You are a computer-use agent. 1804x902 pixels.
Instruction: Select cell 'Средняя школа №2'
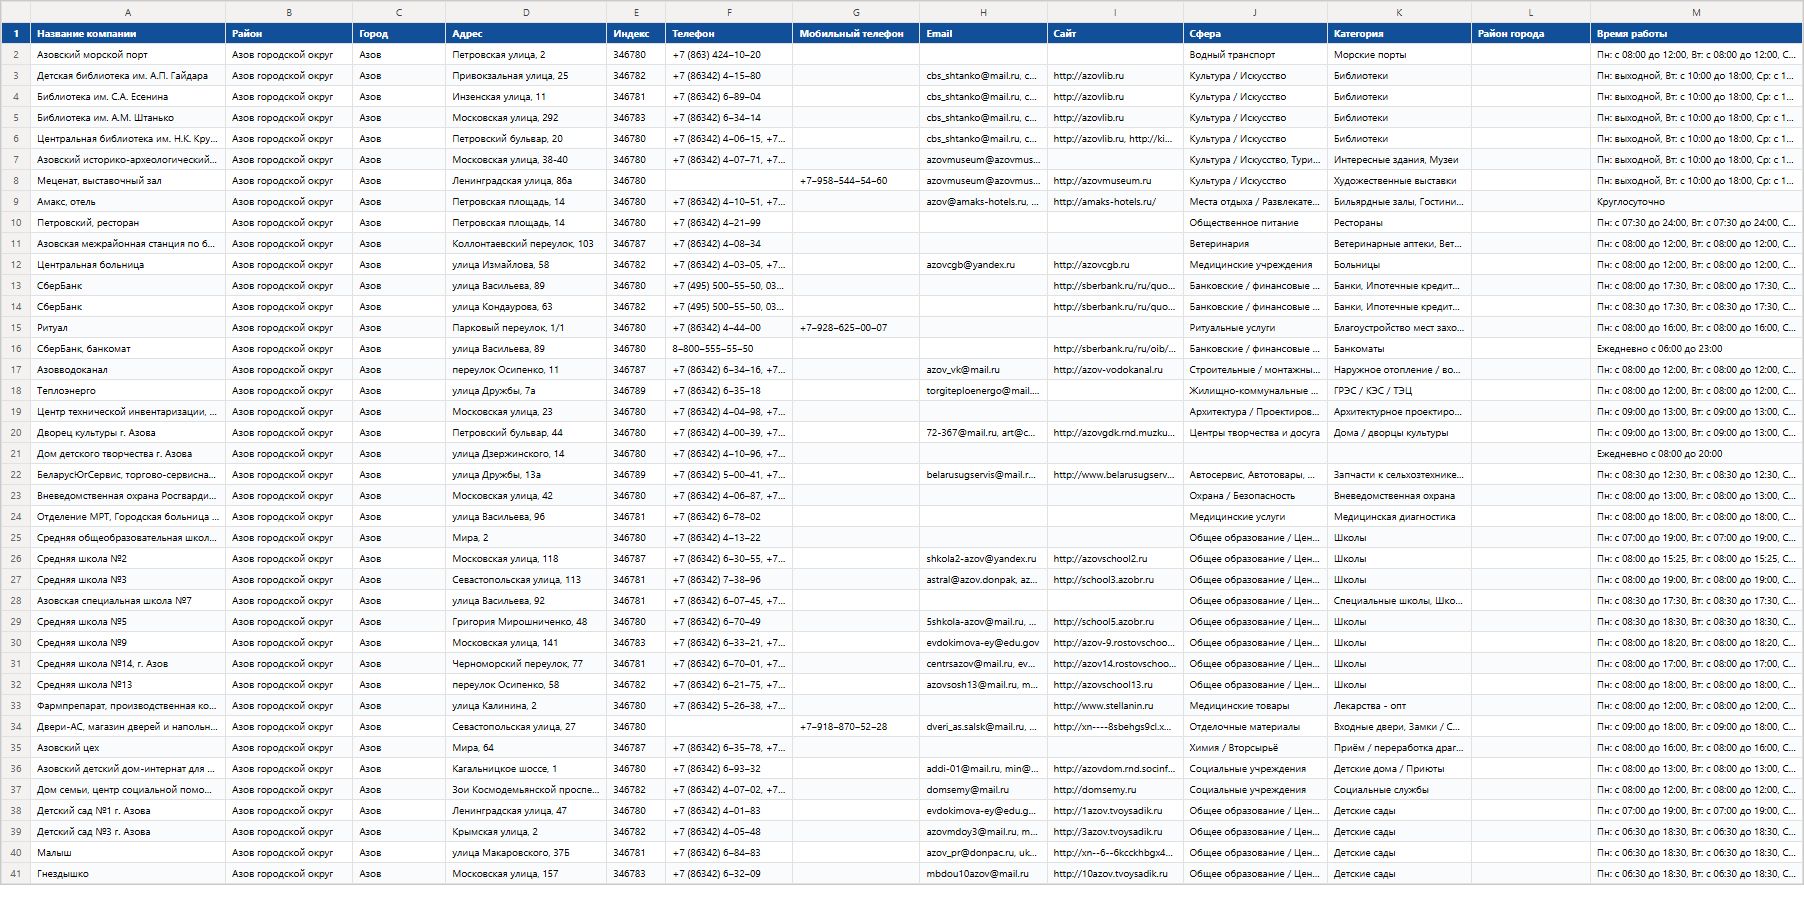pos(128,559)
